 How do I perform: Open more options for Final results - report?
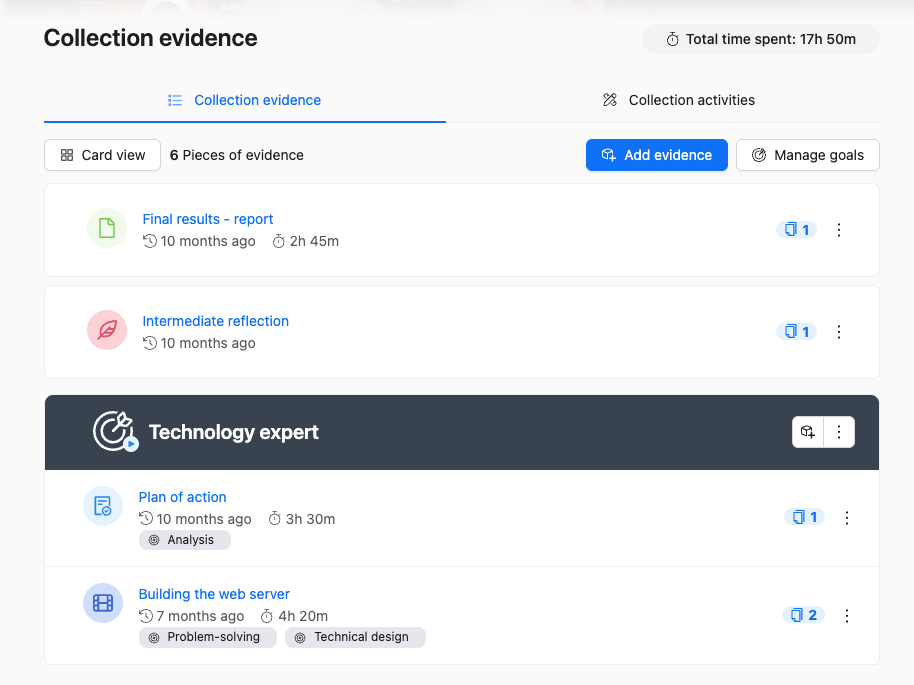click(839, 230)
